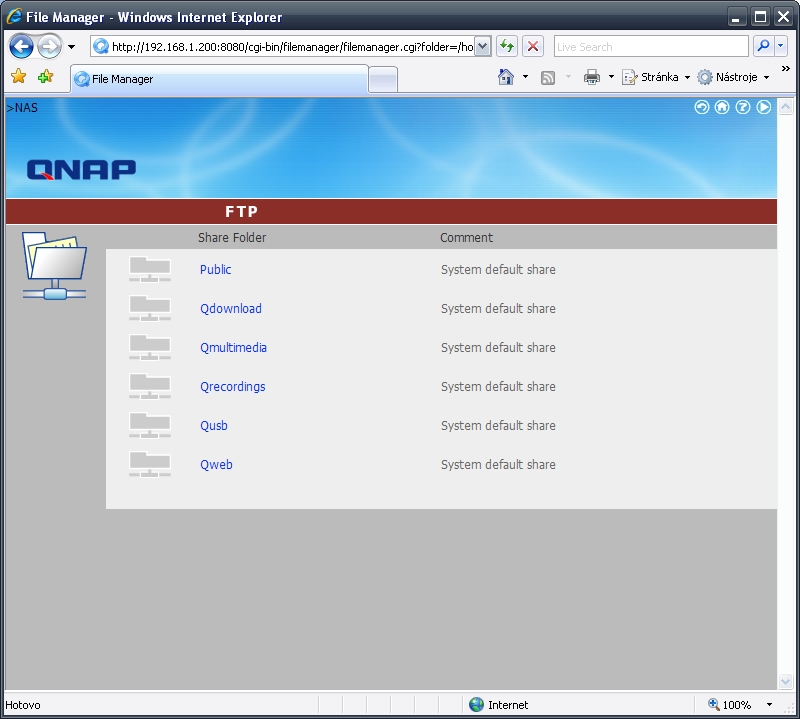Open a new blank tab
Image resolution: width=800 pixels, height=719 pixels.
tap(383, 80)
